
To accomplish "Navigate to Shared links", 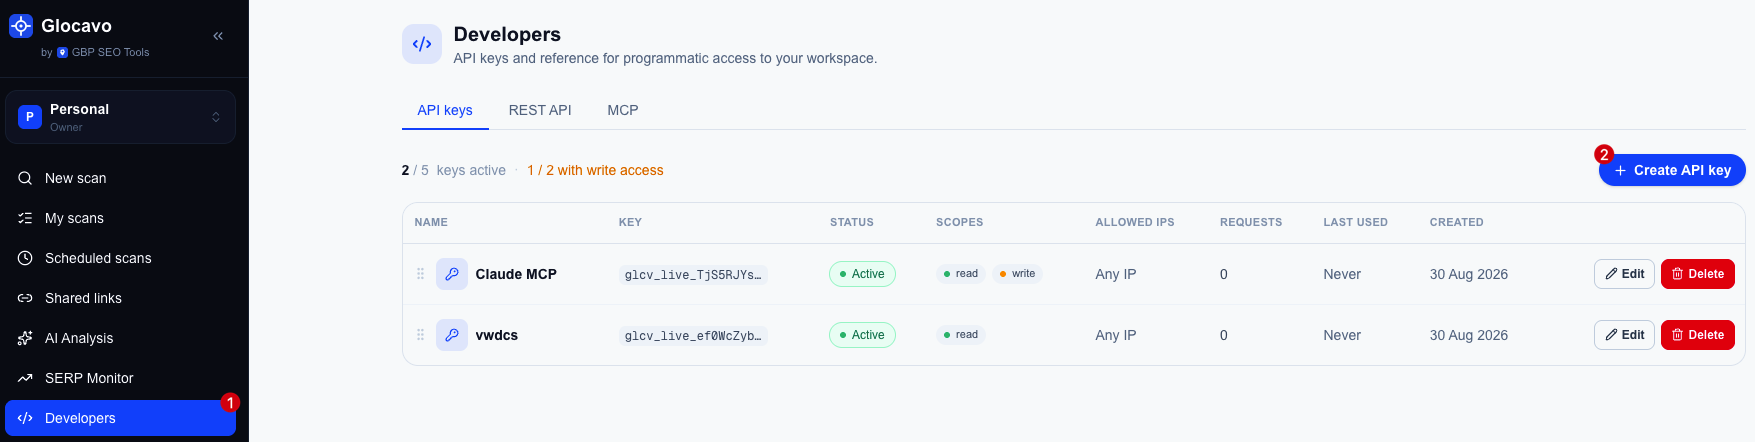I will pyautogui.click(x=120, y=298).
